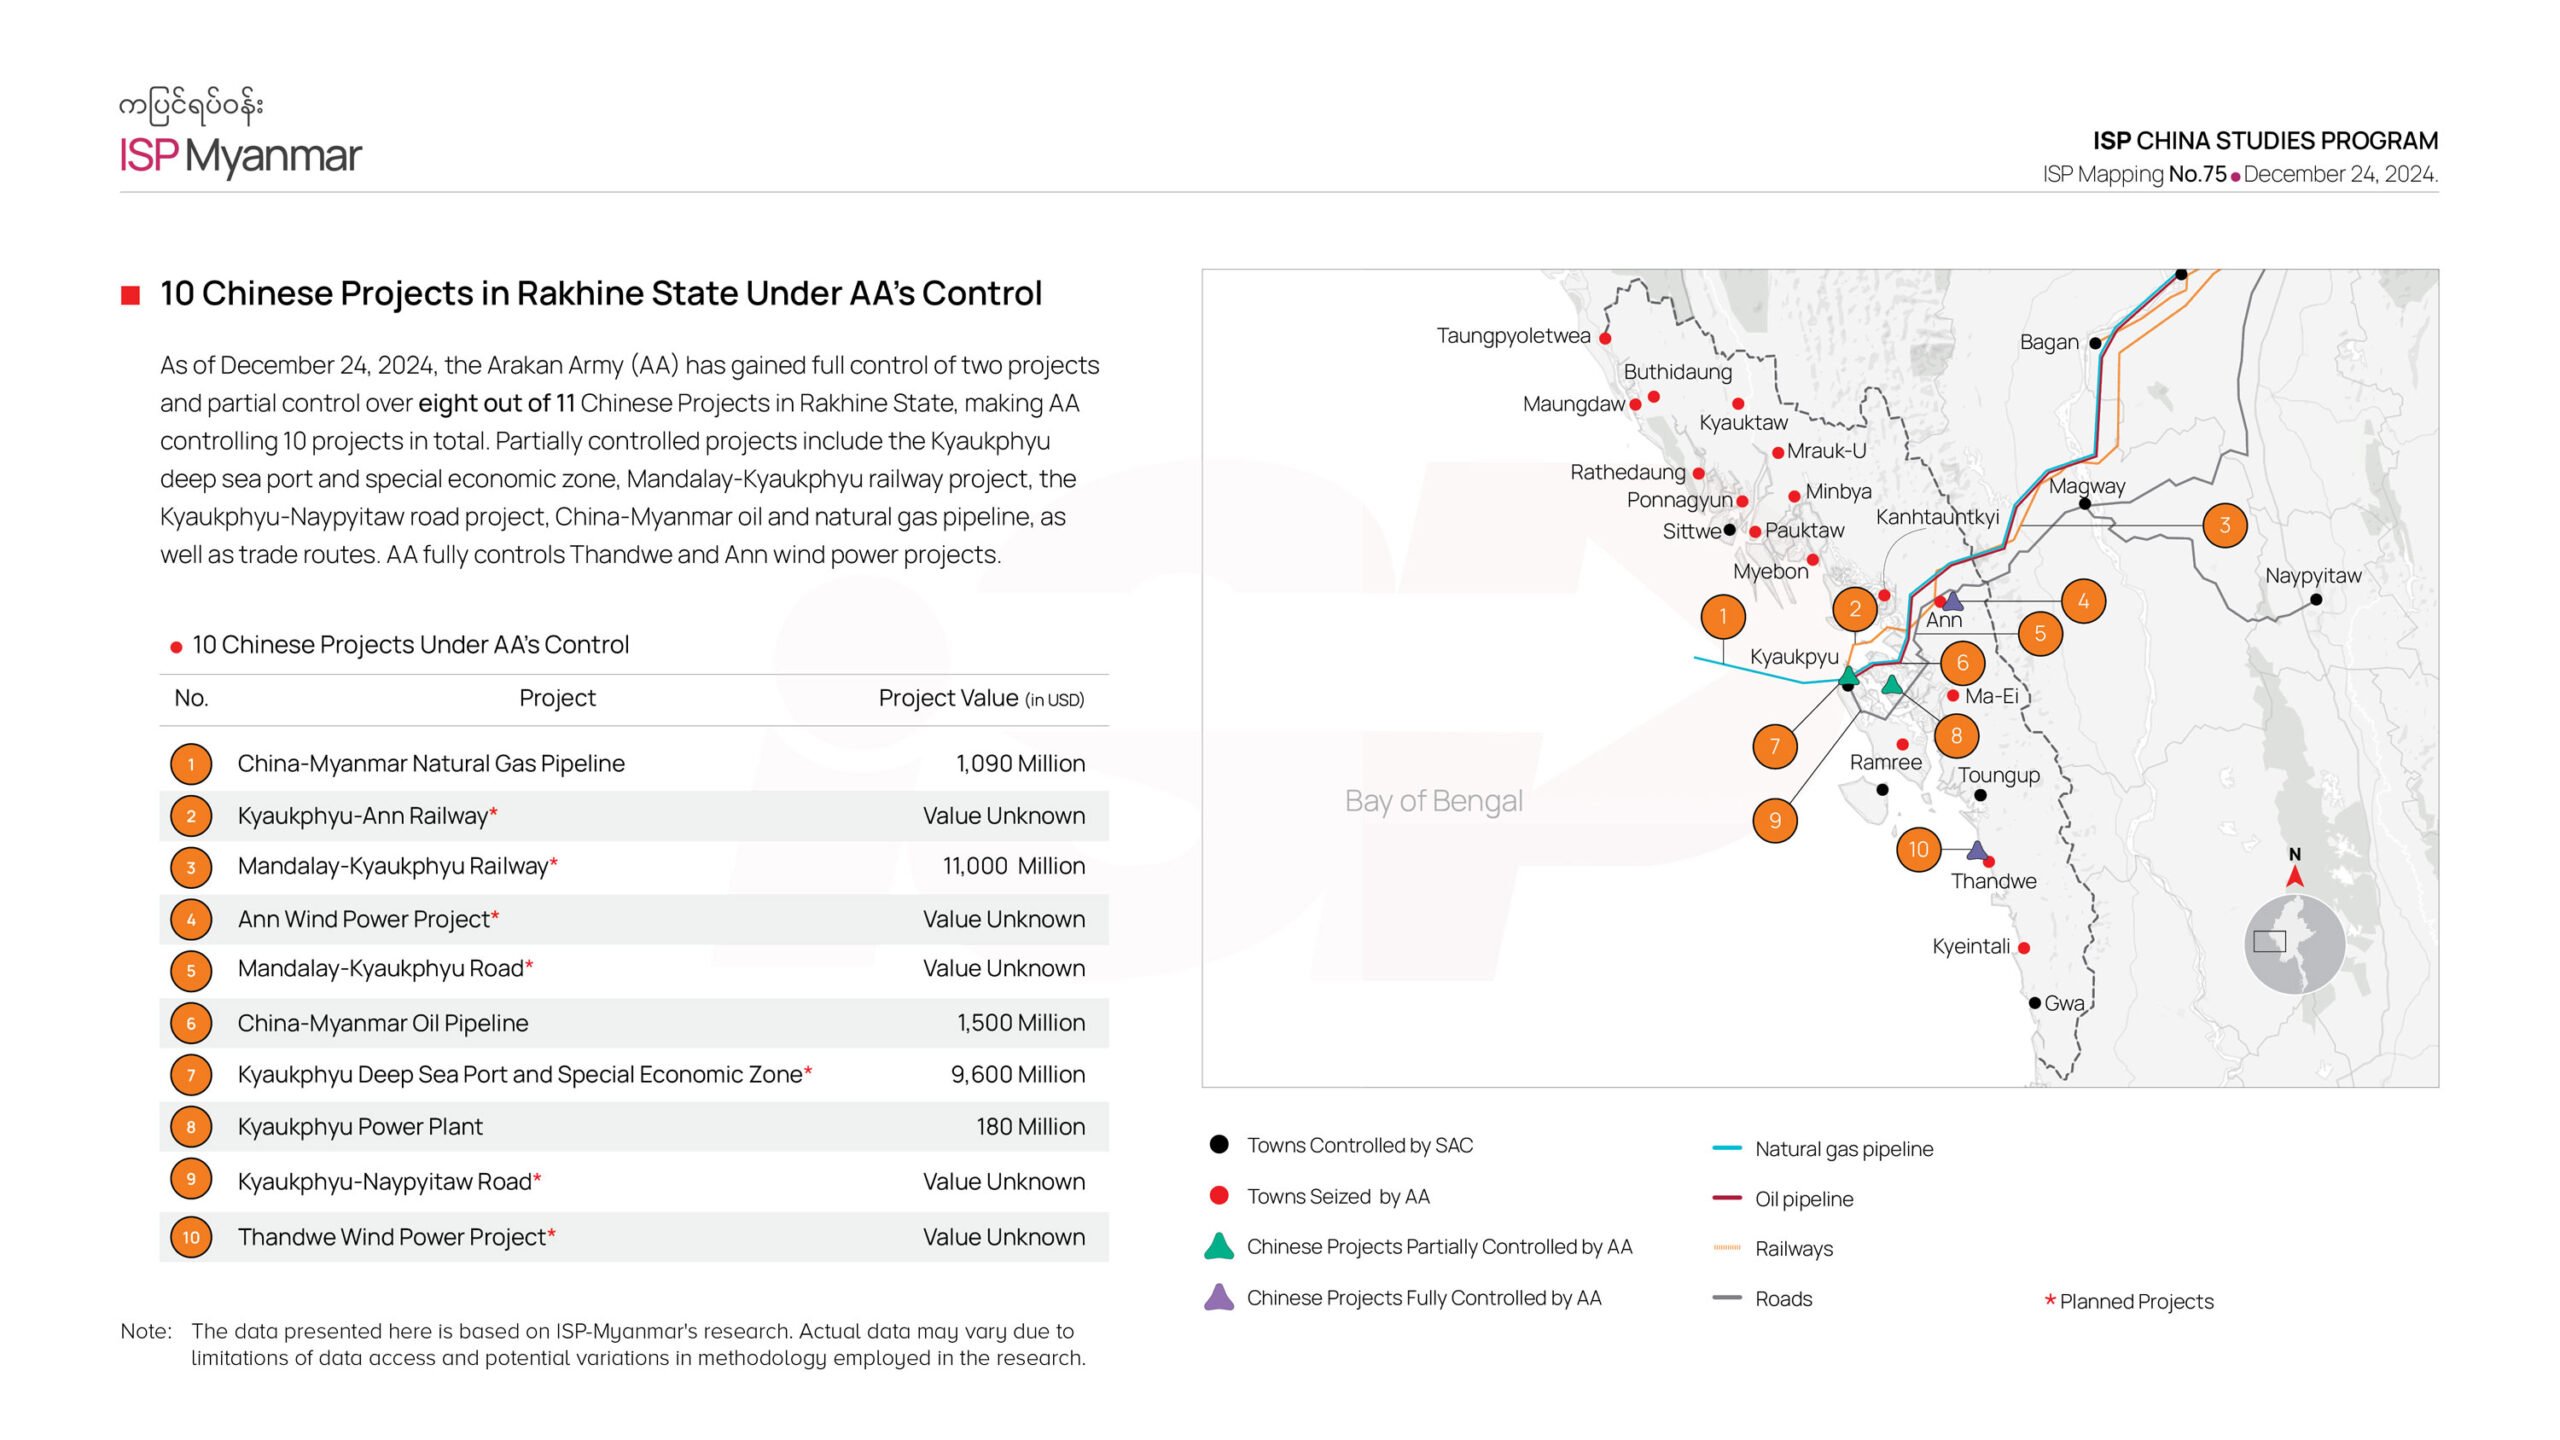
Task: Click purple triangle in the legend
Action: pos(1219,1298)
